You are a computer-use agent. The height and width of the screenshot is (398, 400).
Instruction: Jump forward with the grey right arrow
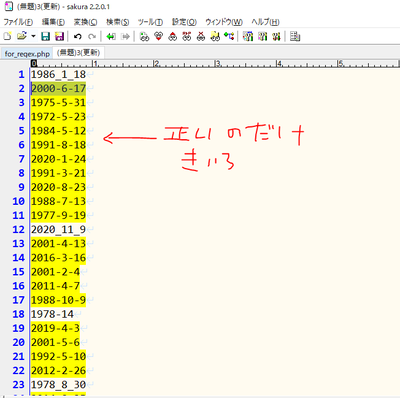pyautogui.click(x=125, y=36)
